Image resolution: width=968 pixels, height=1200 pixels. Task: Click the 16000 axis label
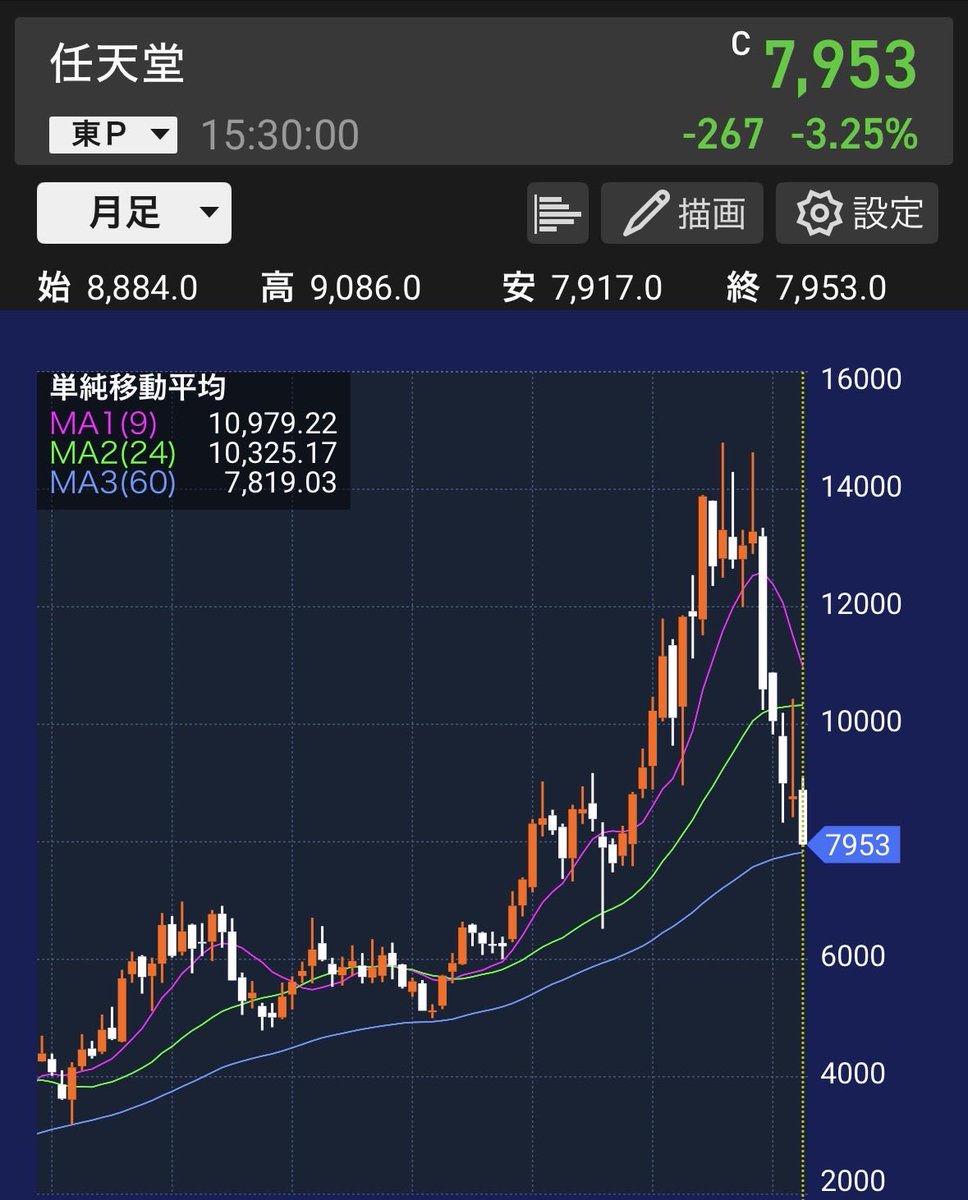click(x=861, y=379)
